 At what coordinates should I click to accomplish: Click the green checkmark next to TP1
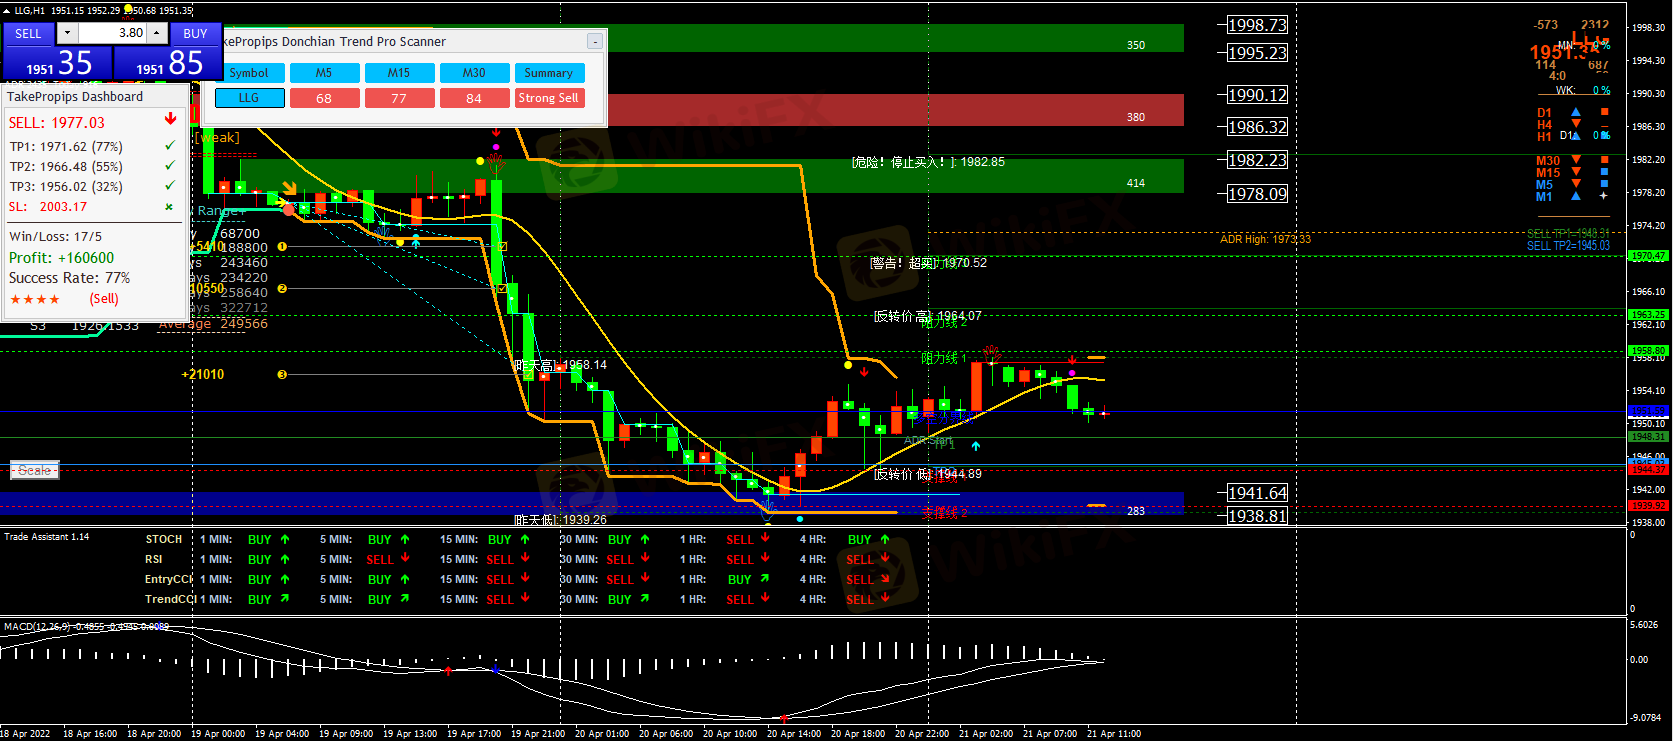[170, 146]
